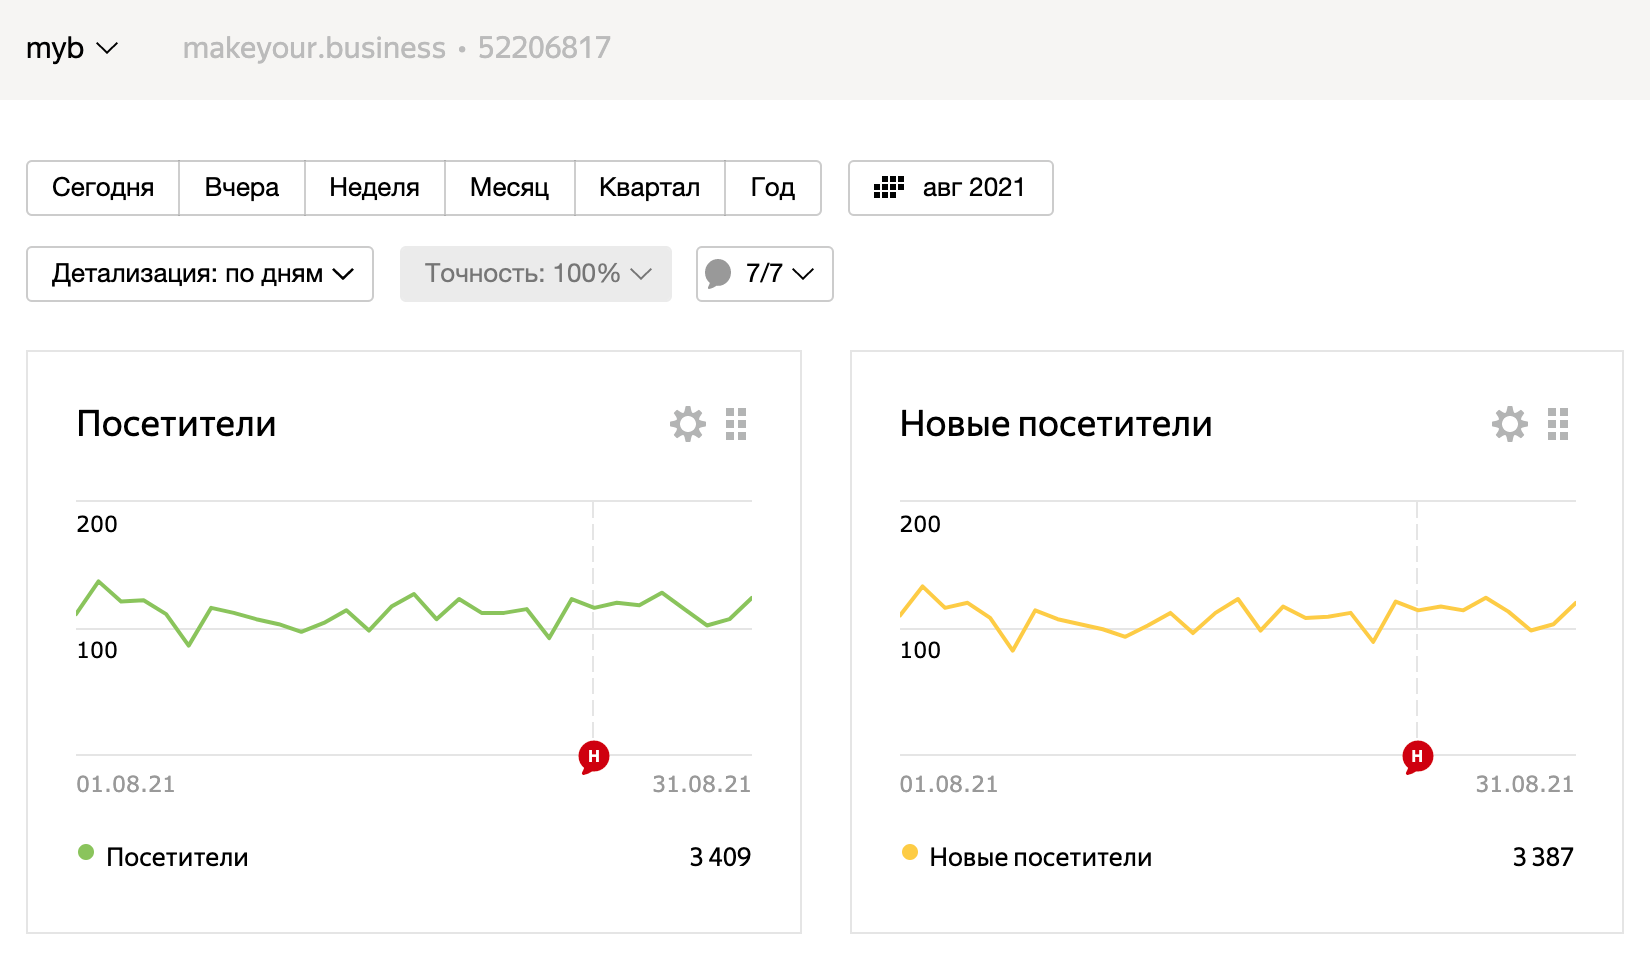The height and width of the screenshot is (960, 1650).
Task: Open settings gear on Новые посетители widget
Action: (x=1509, y=424)
